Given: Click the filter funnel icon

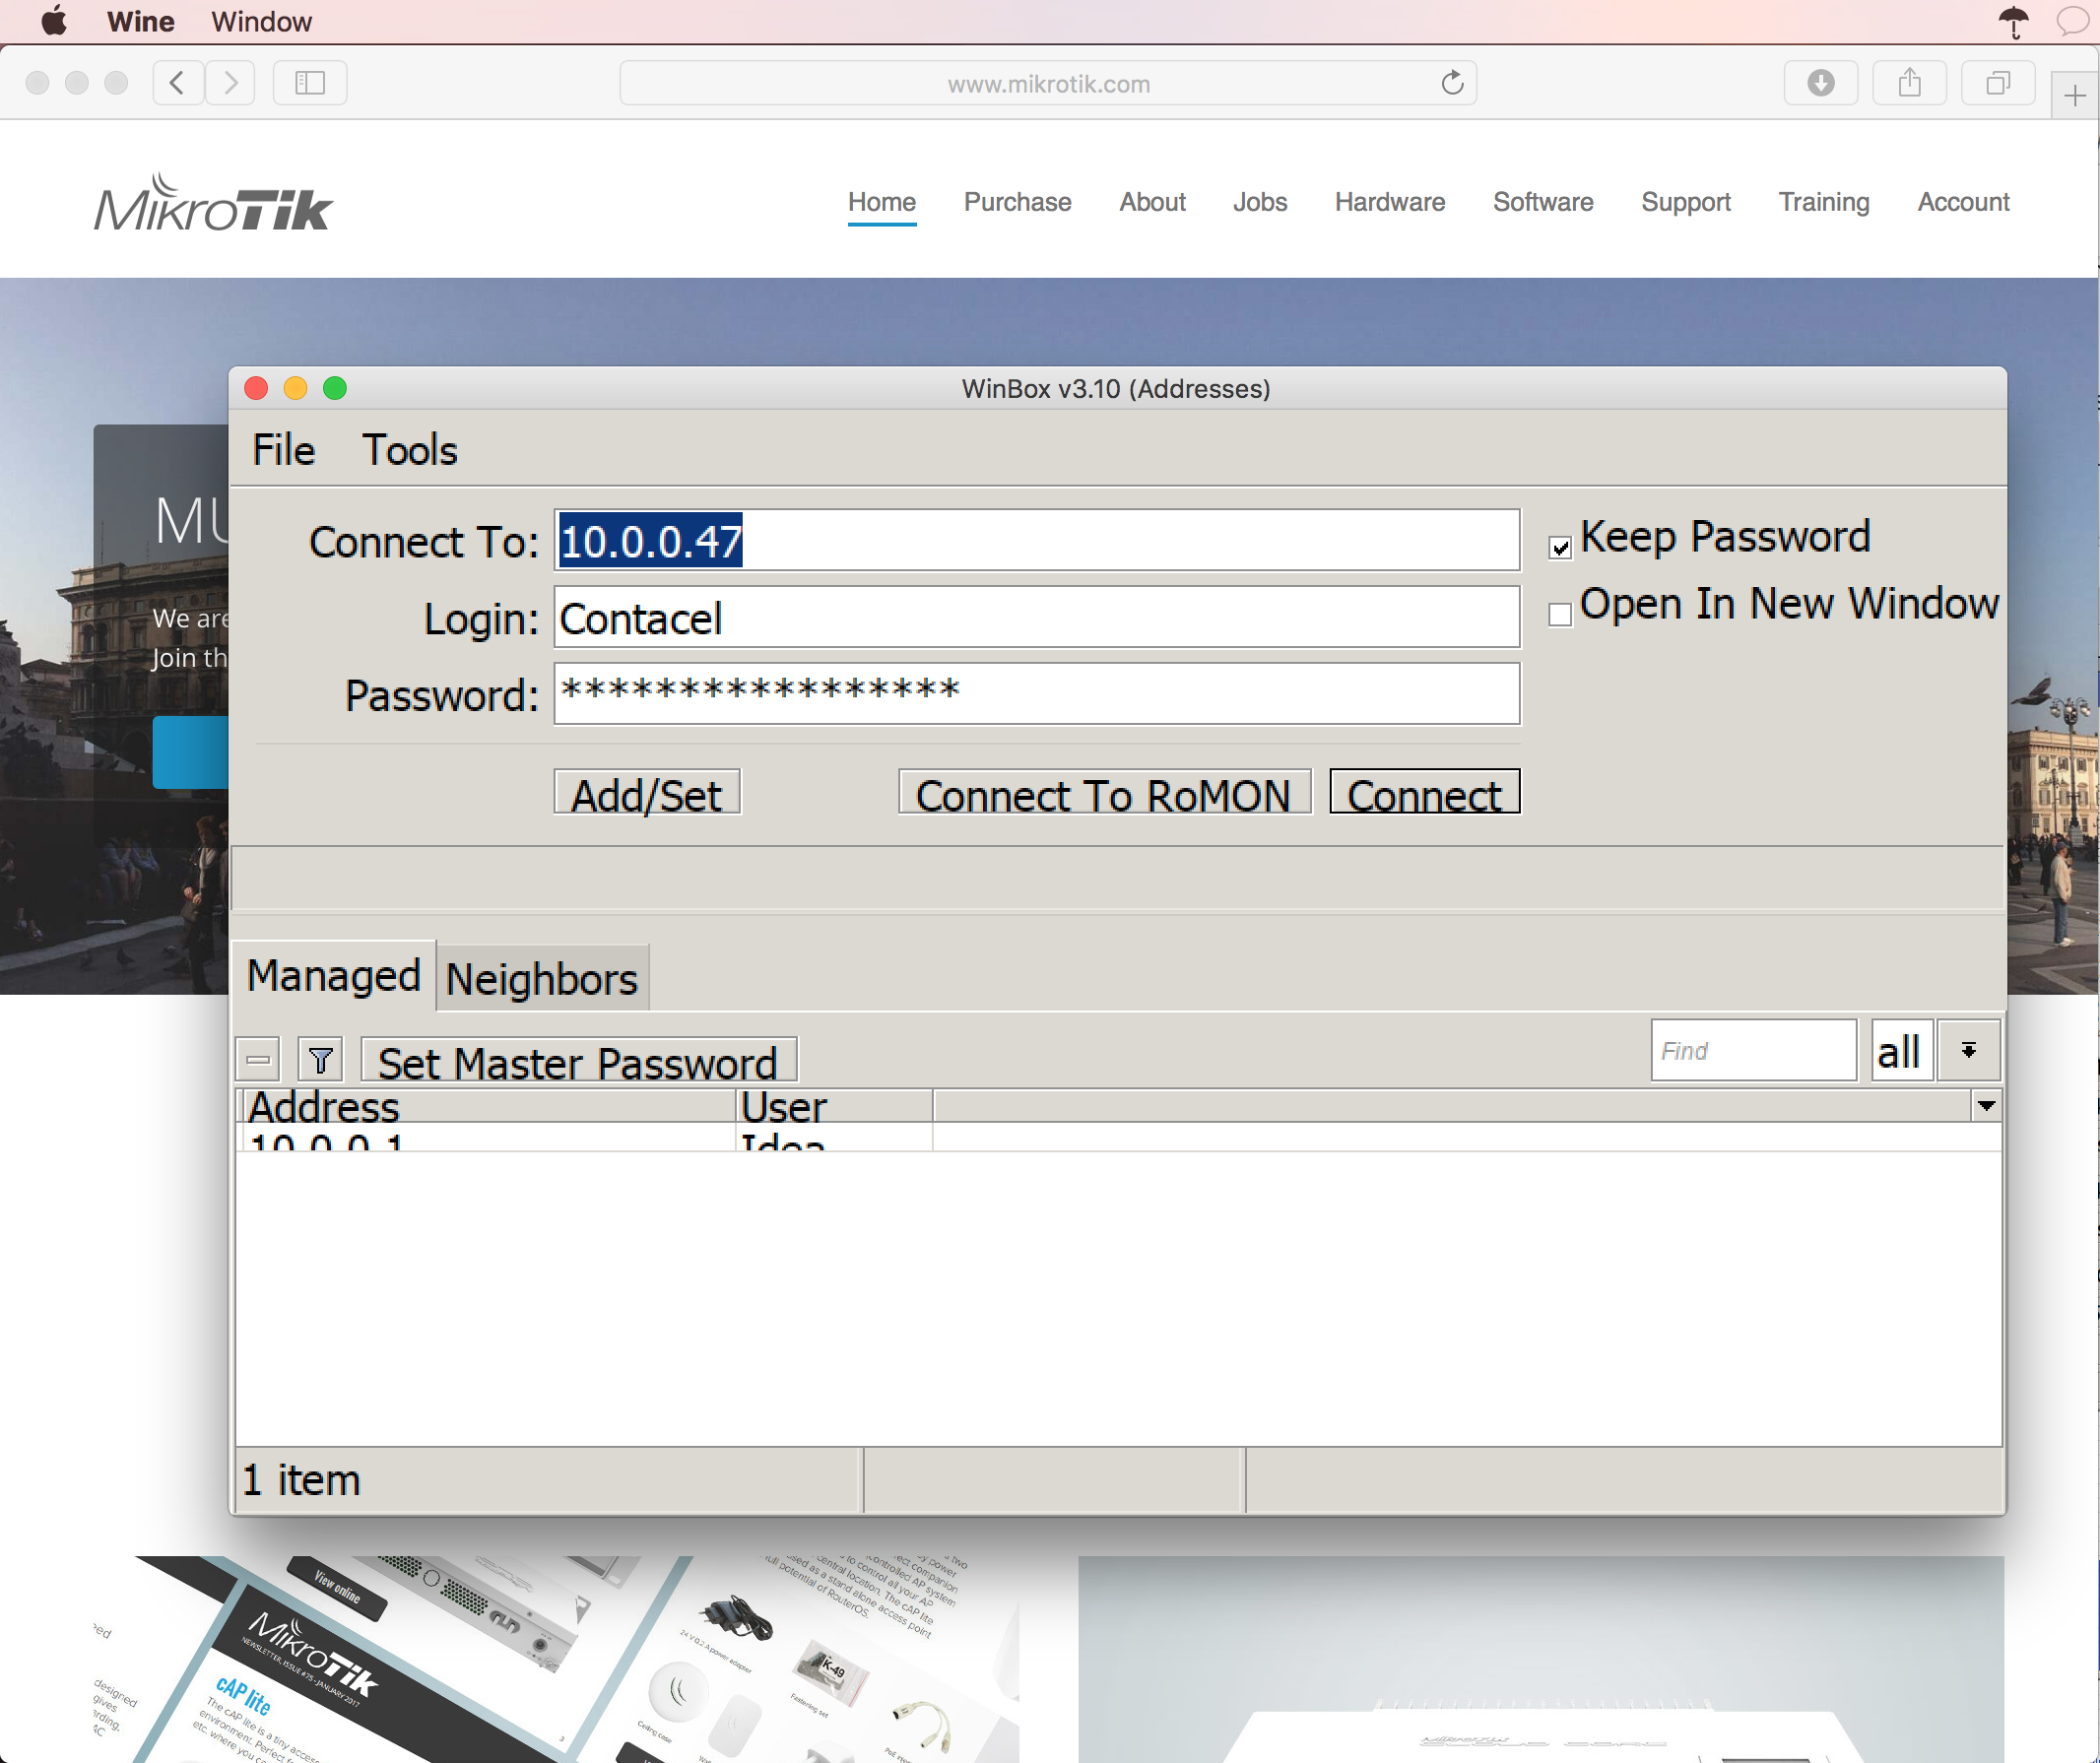Looking at the screenshot, I should tap(320, 1060).
